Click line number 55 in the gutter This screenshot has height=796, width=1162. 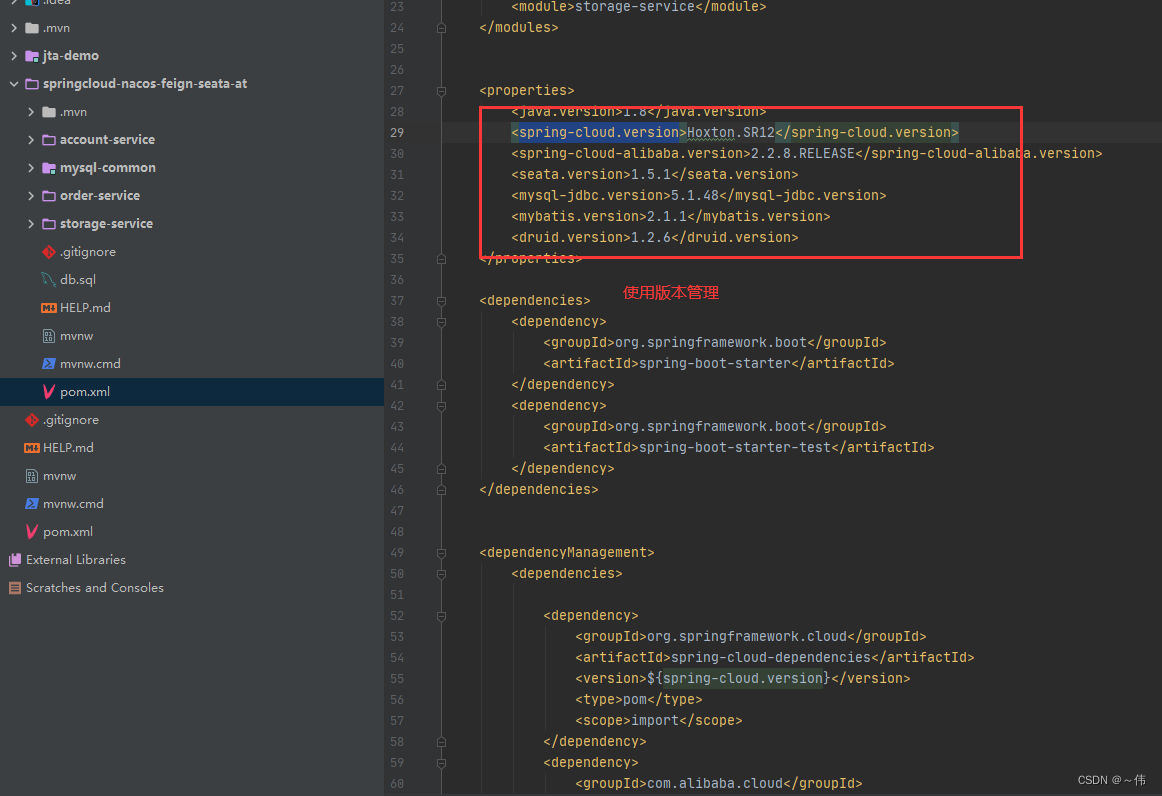pyautogui.click(x=397, y=678)
